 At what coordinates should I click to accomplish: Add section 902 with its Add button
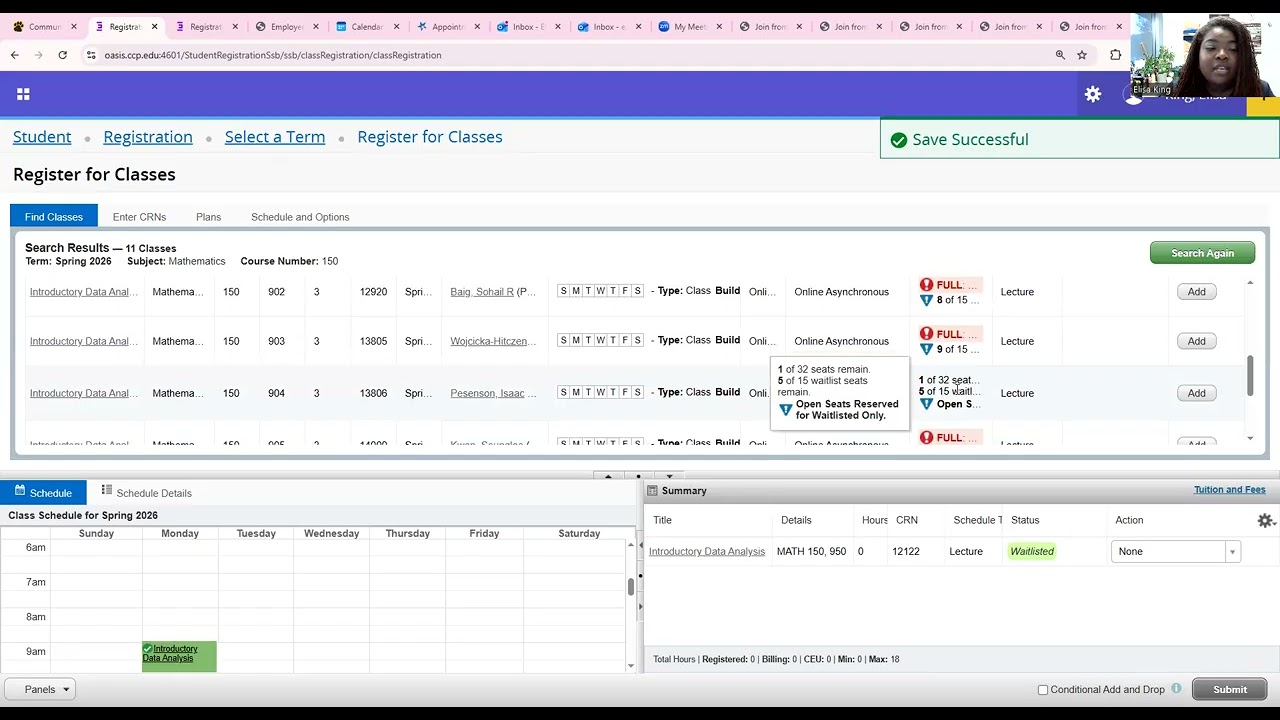point(1196,292)
